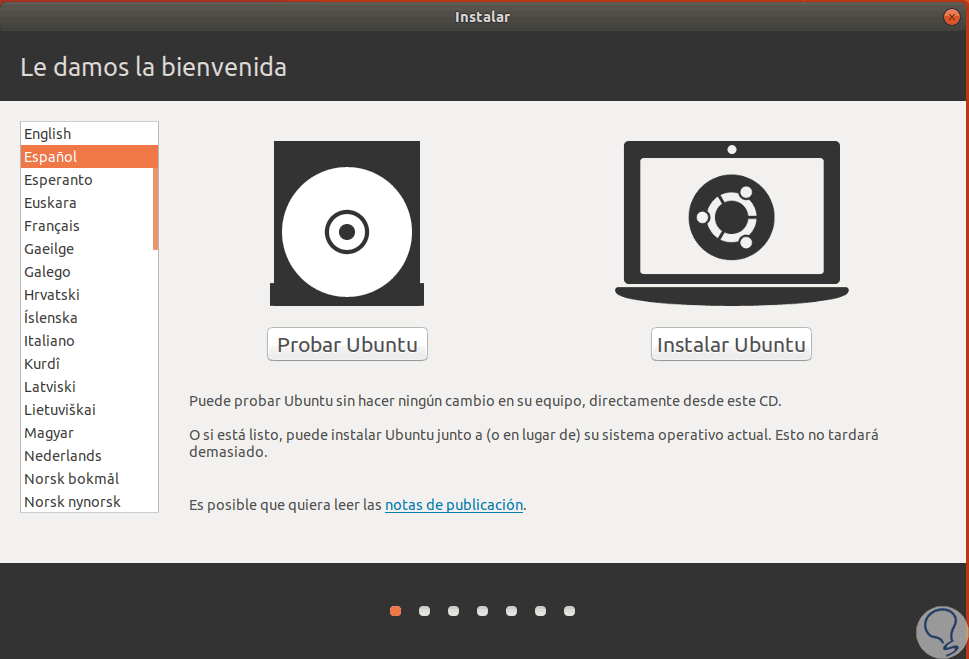The image size is (969, 659).
Task: Close the Instalar window
Action: click(x=952, y=17)
